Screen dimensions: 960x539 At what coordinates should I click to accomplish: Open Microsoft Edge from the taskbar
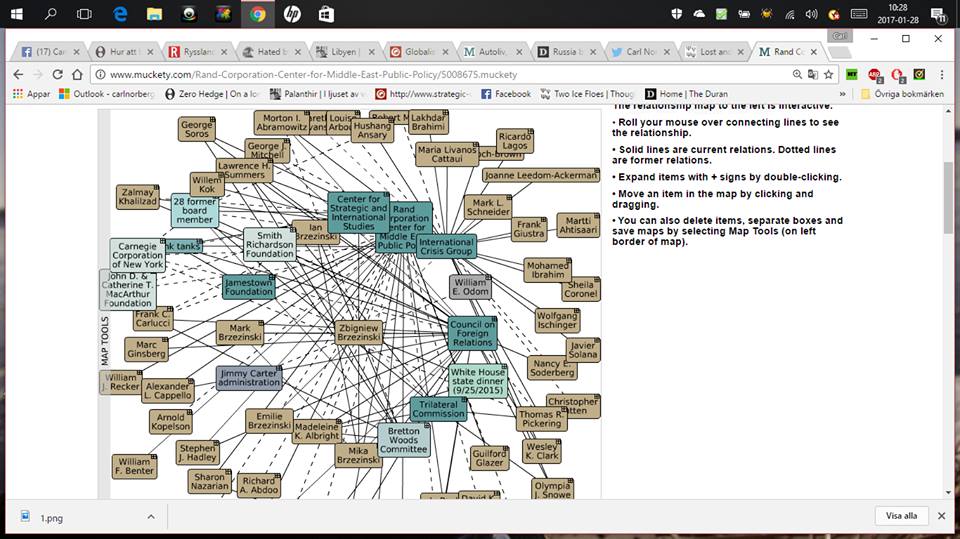pos(120,14)
